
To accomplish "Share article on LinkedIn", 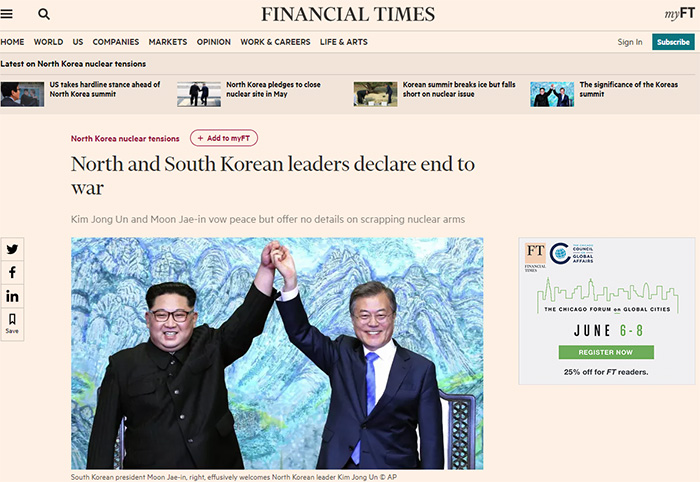I will click(x=12, y=296).
